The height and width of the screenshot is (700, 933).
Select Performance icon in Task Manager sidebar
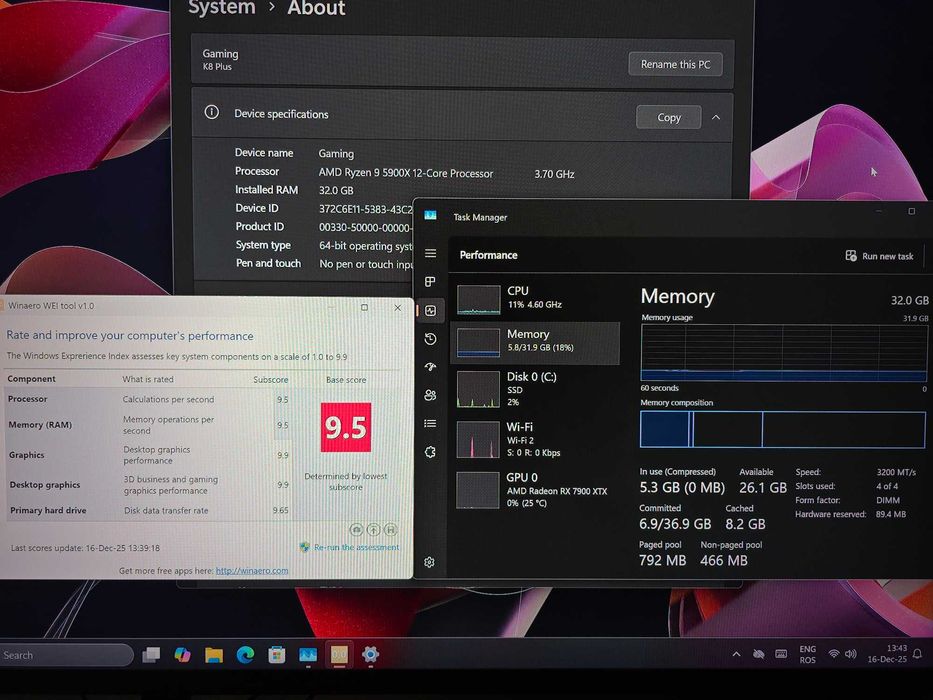click(x=430, y=311)
